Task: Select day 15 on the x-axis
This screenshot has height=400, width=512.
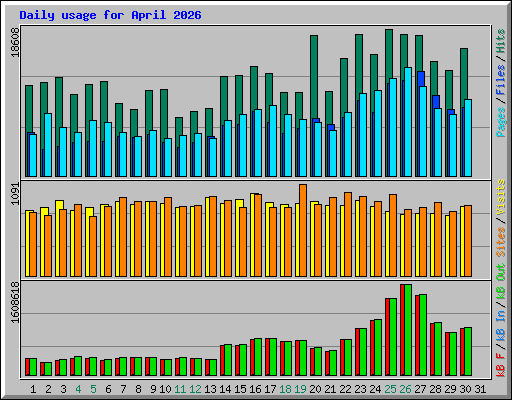Action: tap(240, 389)
